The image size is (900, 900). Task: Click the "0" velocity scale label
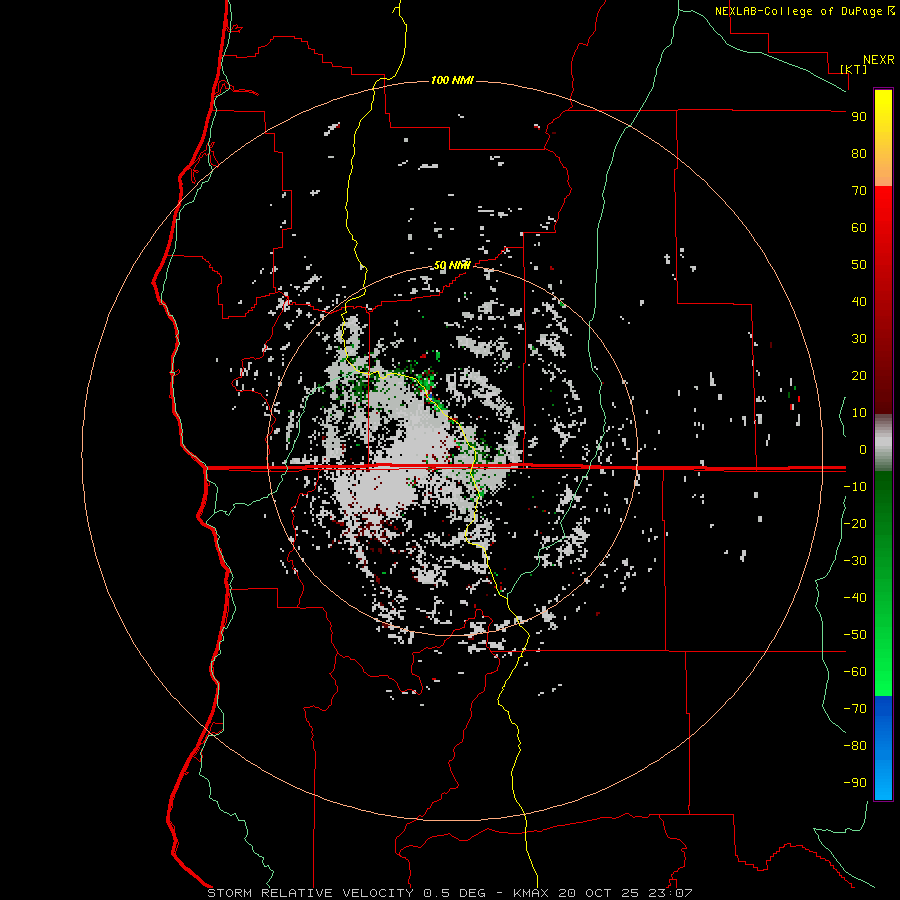click(863, 450)
